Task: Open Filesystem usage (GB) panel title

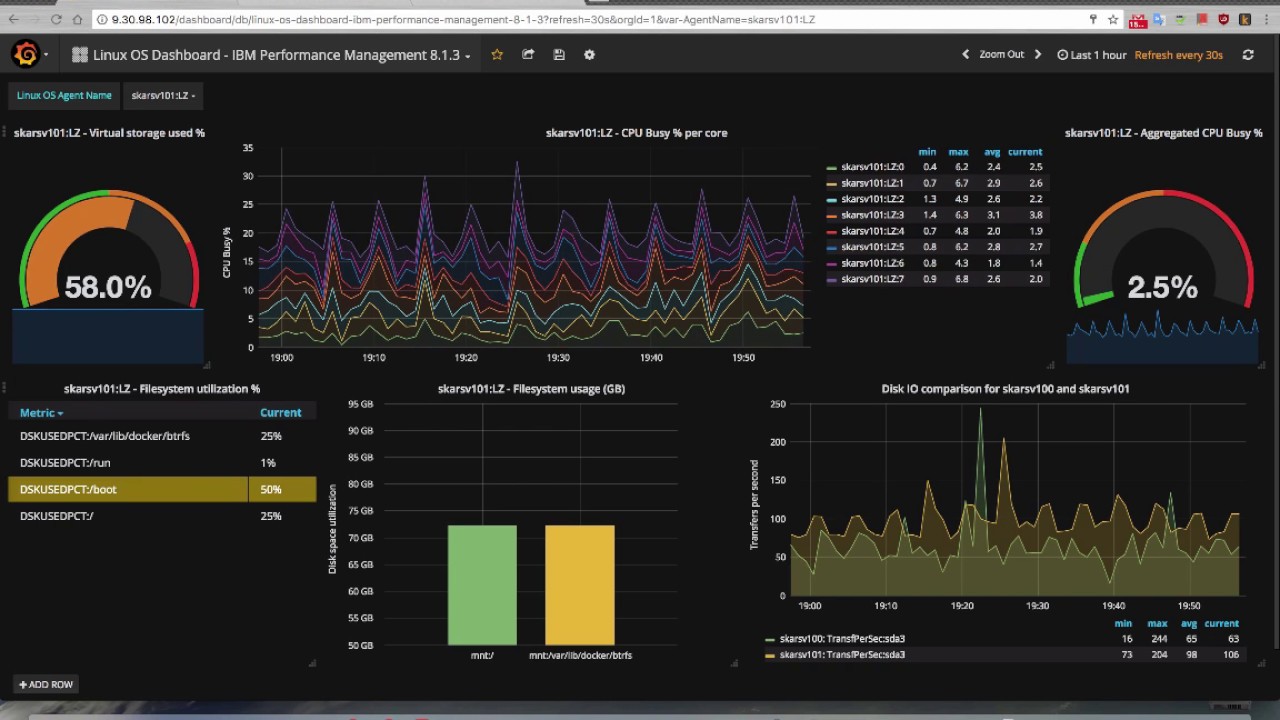Action: pyautogui.click(x=531, y=389)
